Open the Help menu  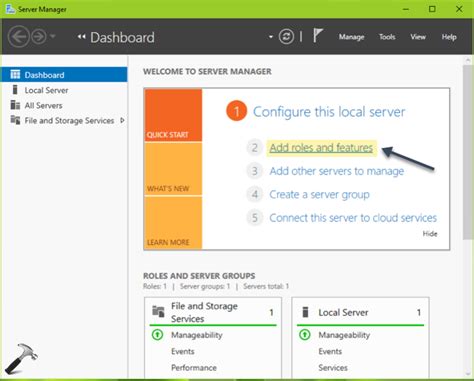tap(449, 37)
